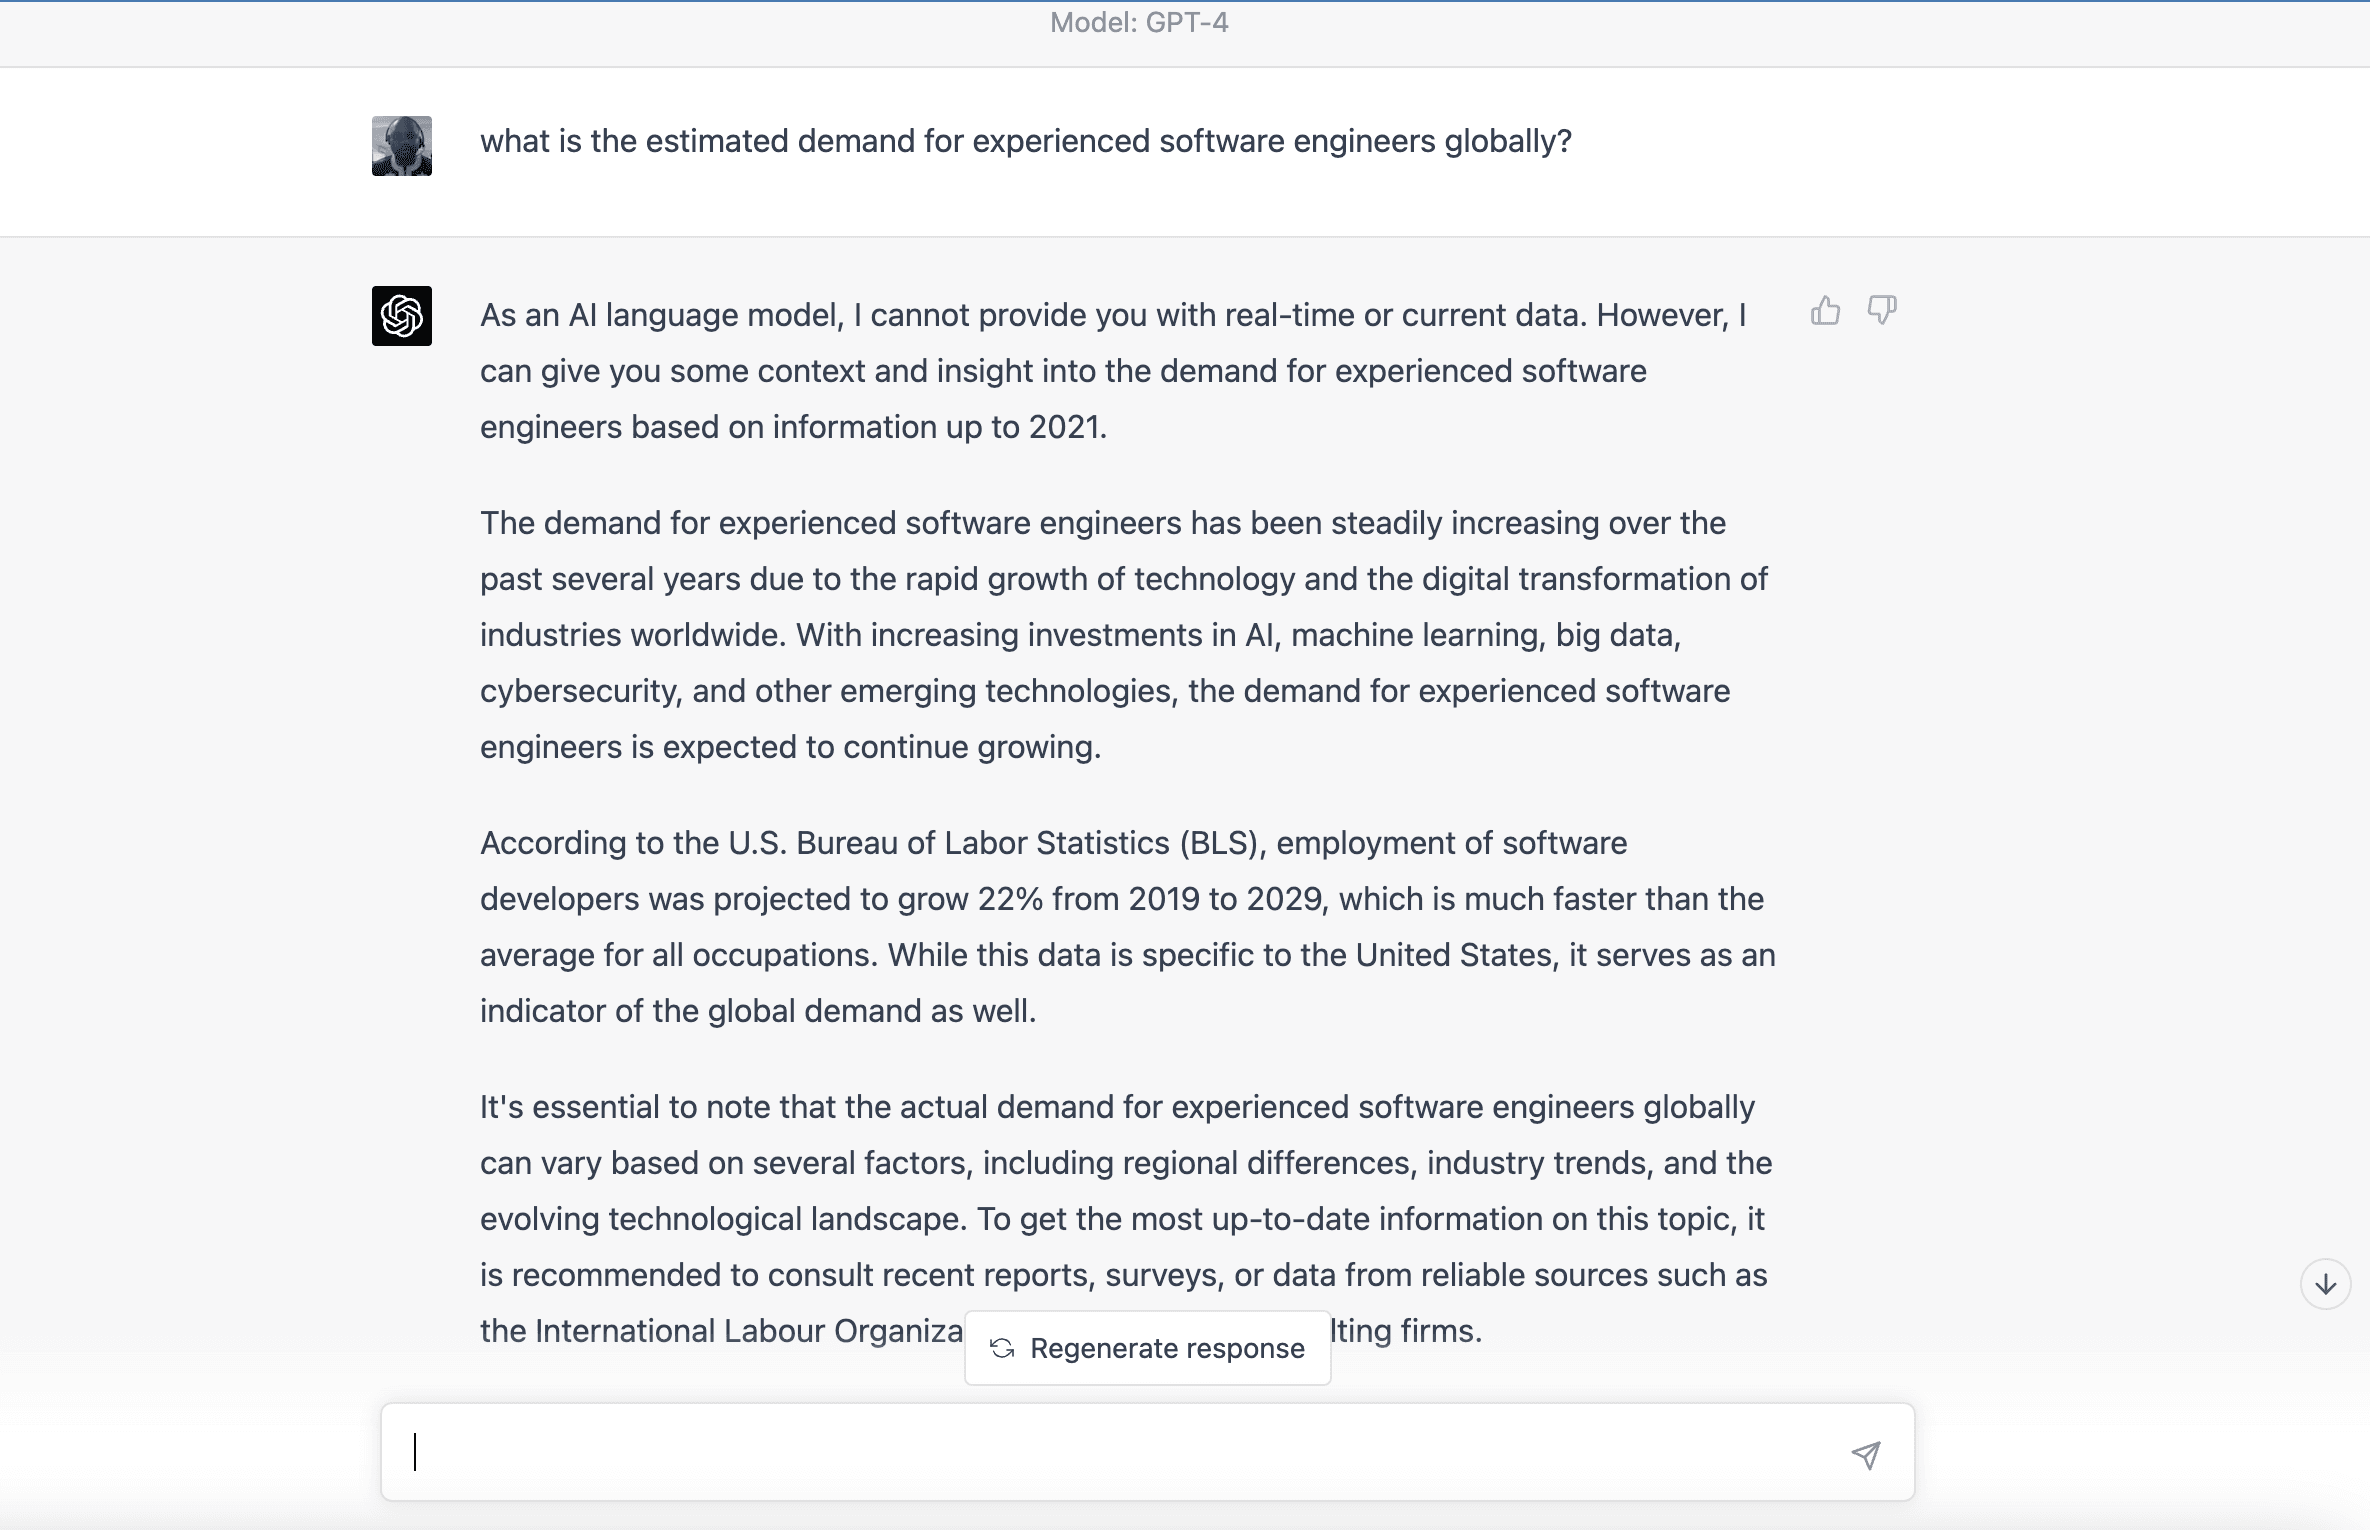This screenshot has height=1530, width=2370.
Task: Click the paragraph starting 'According to the U.S. Bureau'
Action: tap(1128, 927)
